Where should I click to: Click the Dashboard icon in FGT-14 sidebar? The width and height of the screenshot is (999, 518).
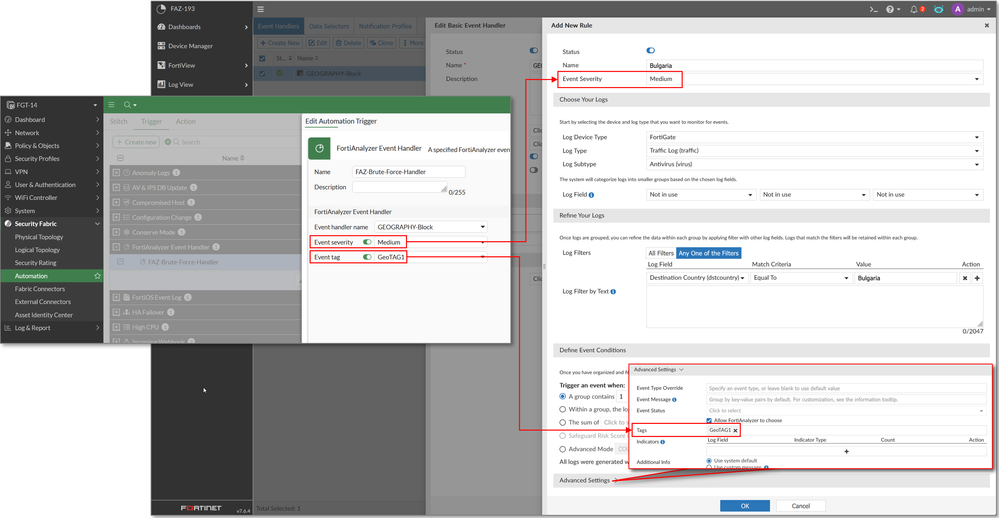click(x=8, y=120)
